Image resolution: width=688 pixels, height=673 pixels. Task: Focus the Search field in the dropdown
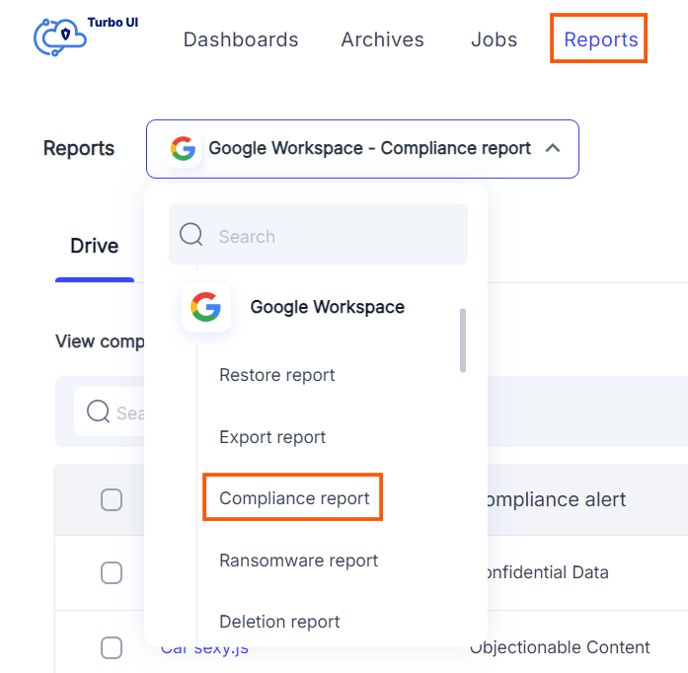pos(319,234)
